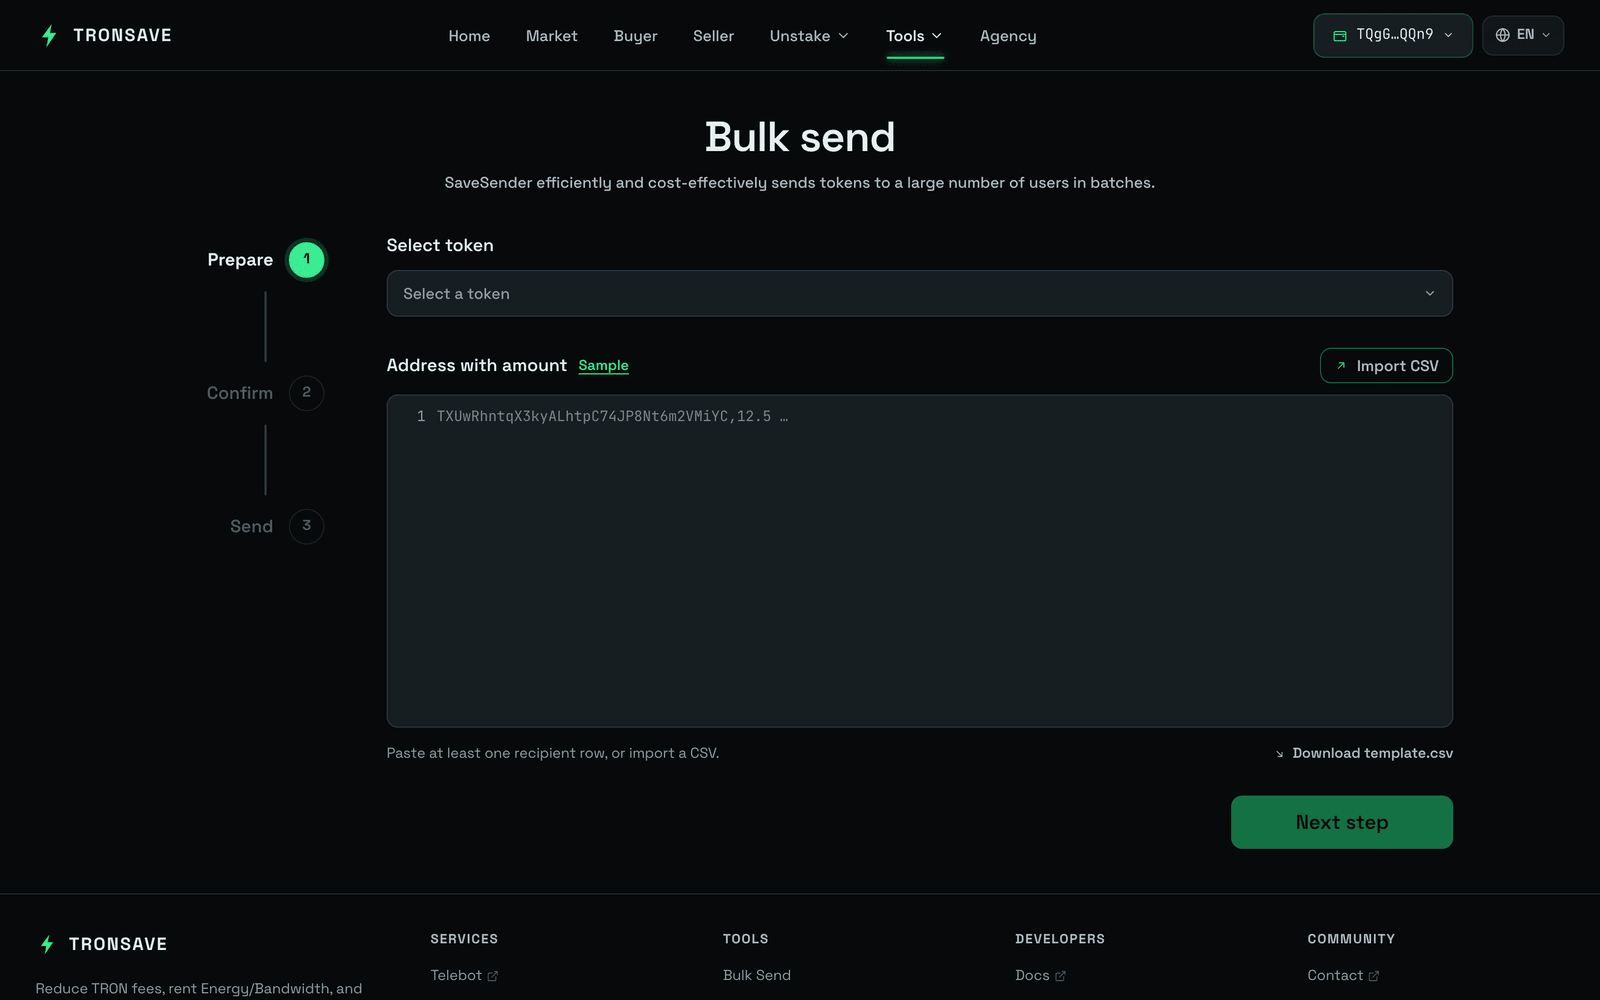Click the download arrow icon beside template.csv

coord(1279,754)
